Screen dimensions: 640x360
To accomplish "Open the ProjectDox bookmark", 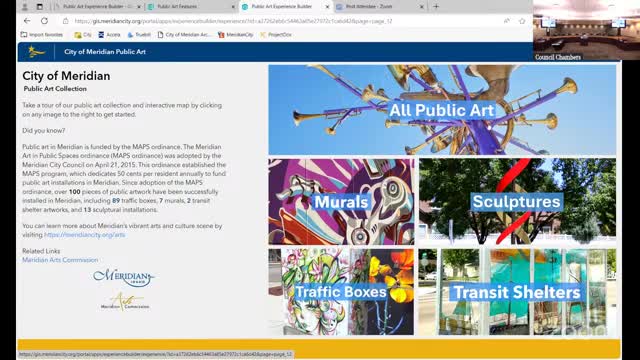I will [276, 35].
